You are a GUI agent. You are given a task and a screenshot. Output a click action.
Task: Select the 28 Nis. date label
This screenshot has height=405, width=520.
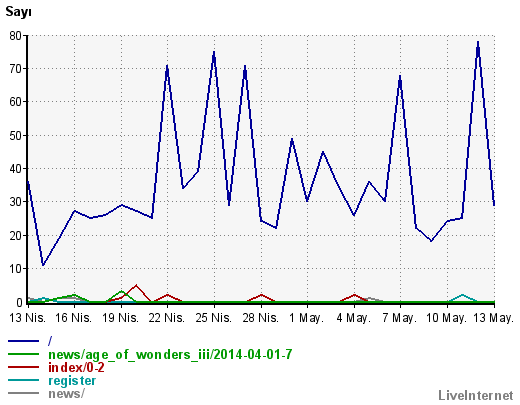pos(260,318)
